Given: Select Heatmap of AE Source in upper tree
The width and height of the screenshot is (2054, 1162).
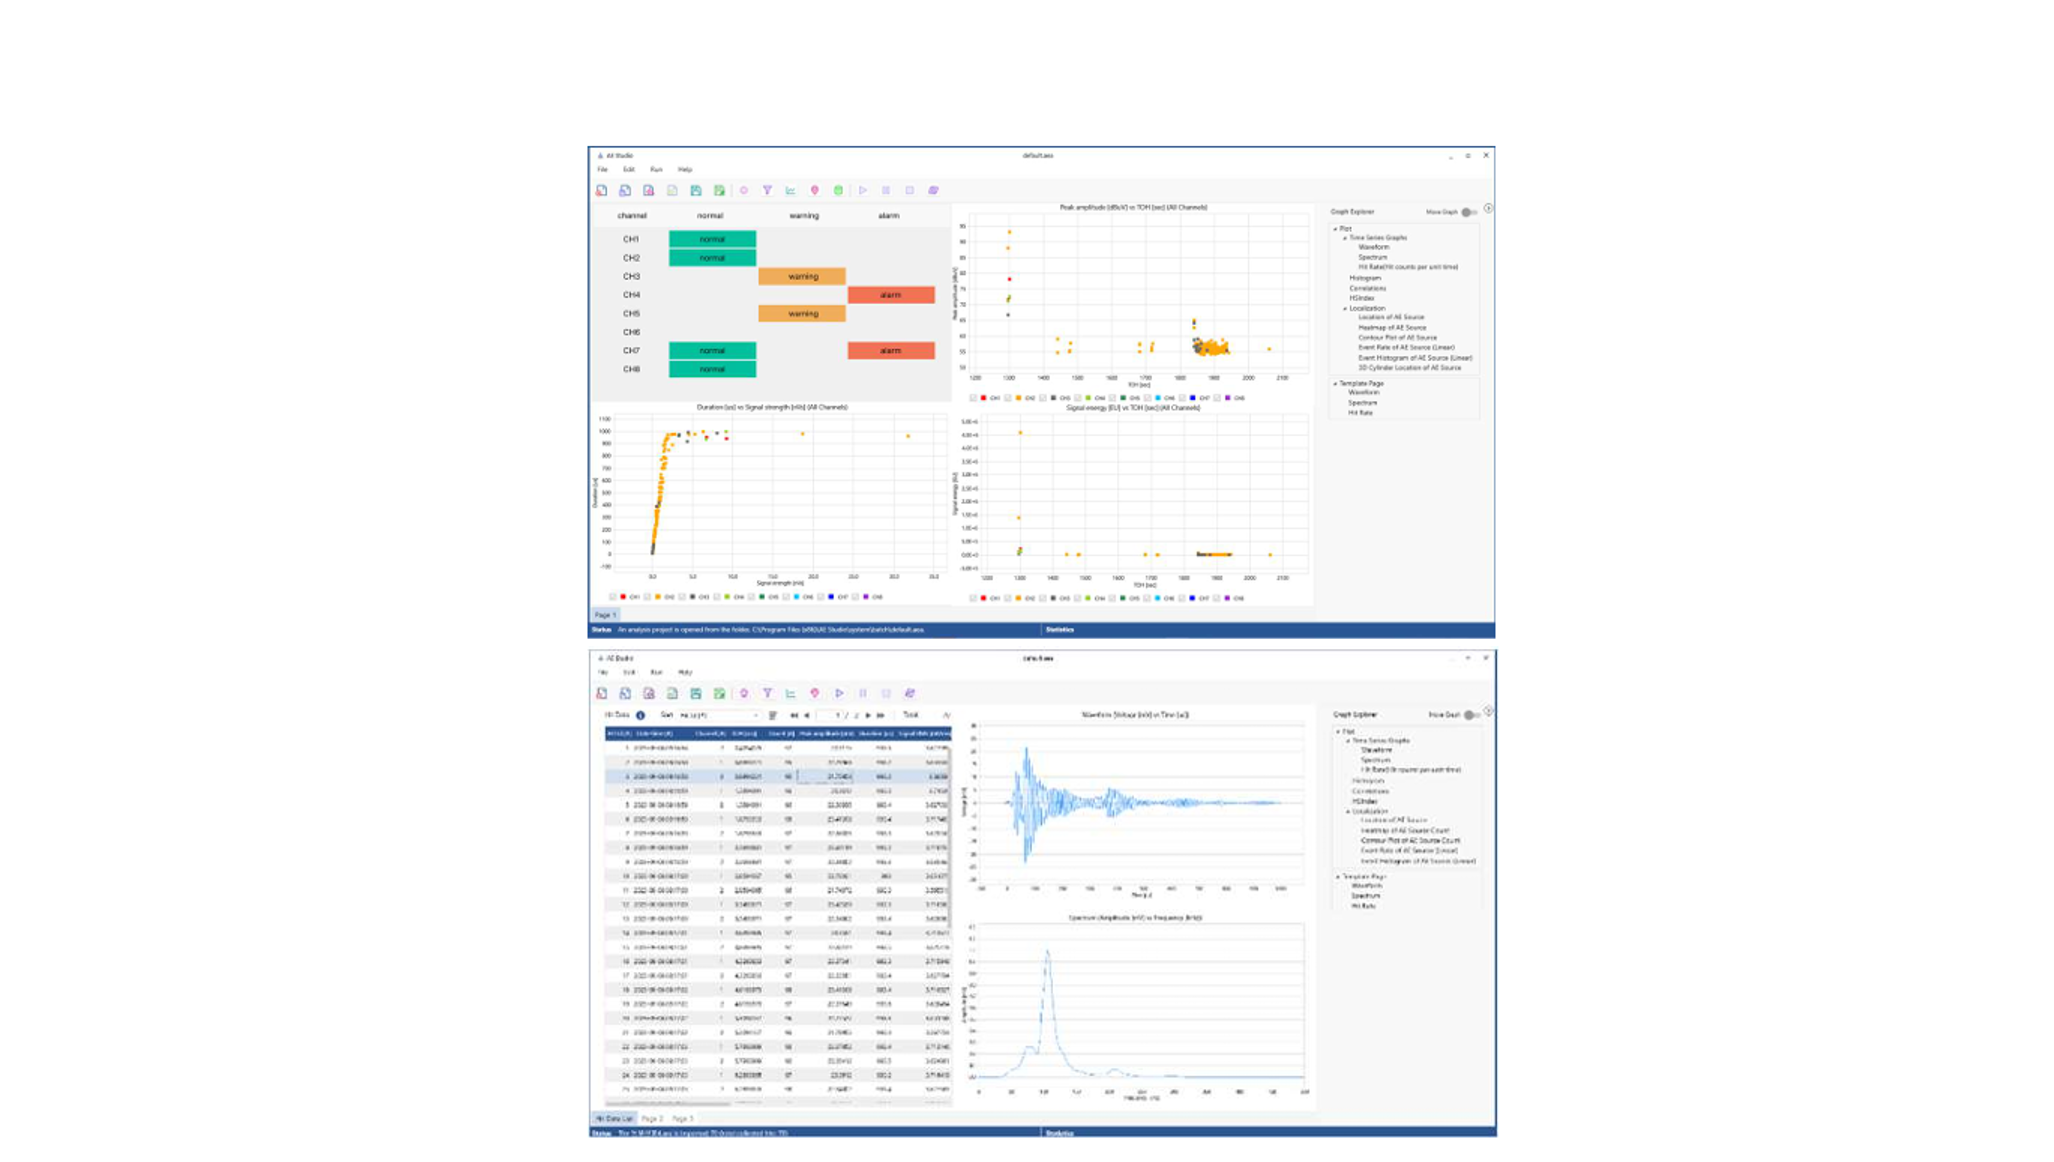Looking at the screenshot, I should tap(1392, 327).
